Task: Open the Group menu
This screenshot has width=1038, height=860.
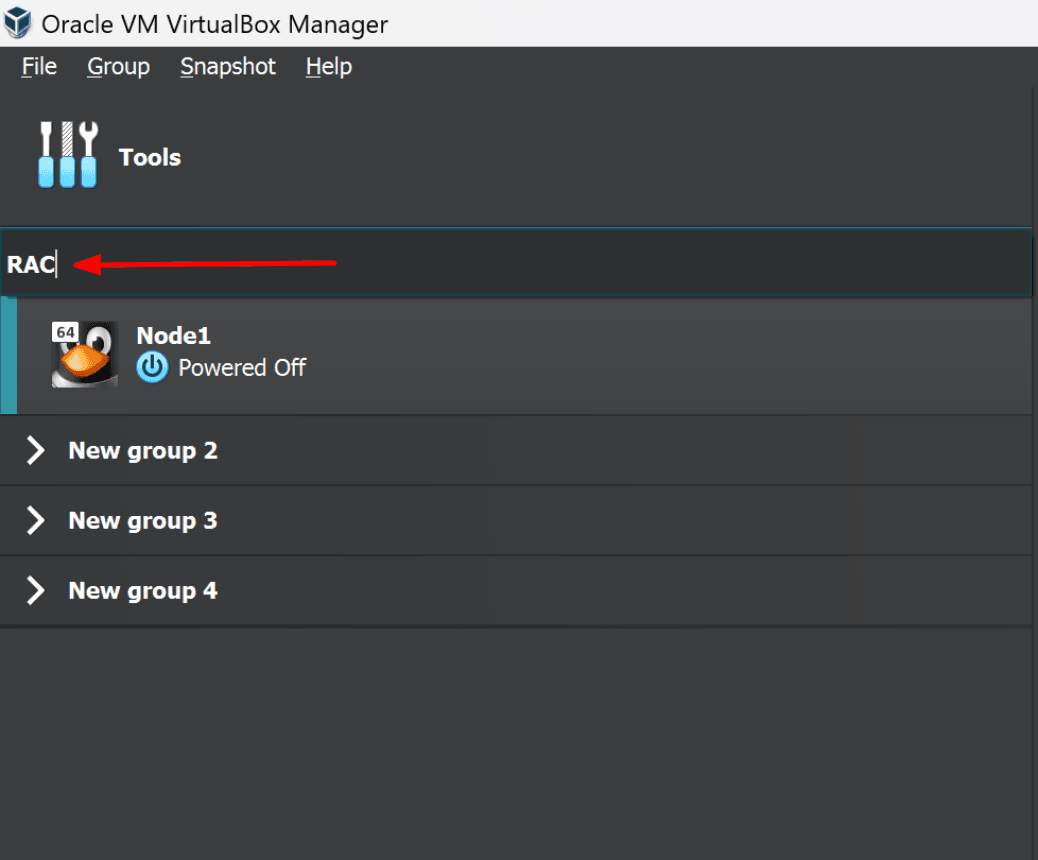Action: (x=117, y=66)
